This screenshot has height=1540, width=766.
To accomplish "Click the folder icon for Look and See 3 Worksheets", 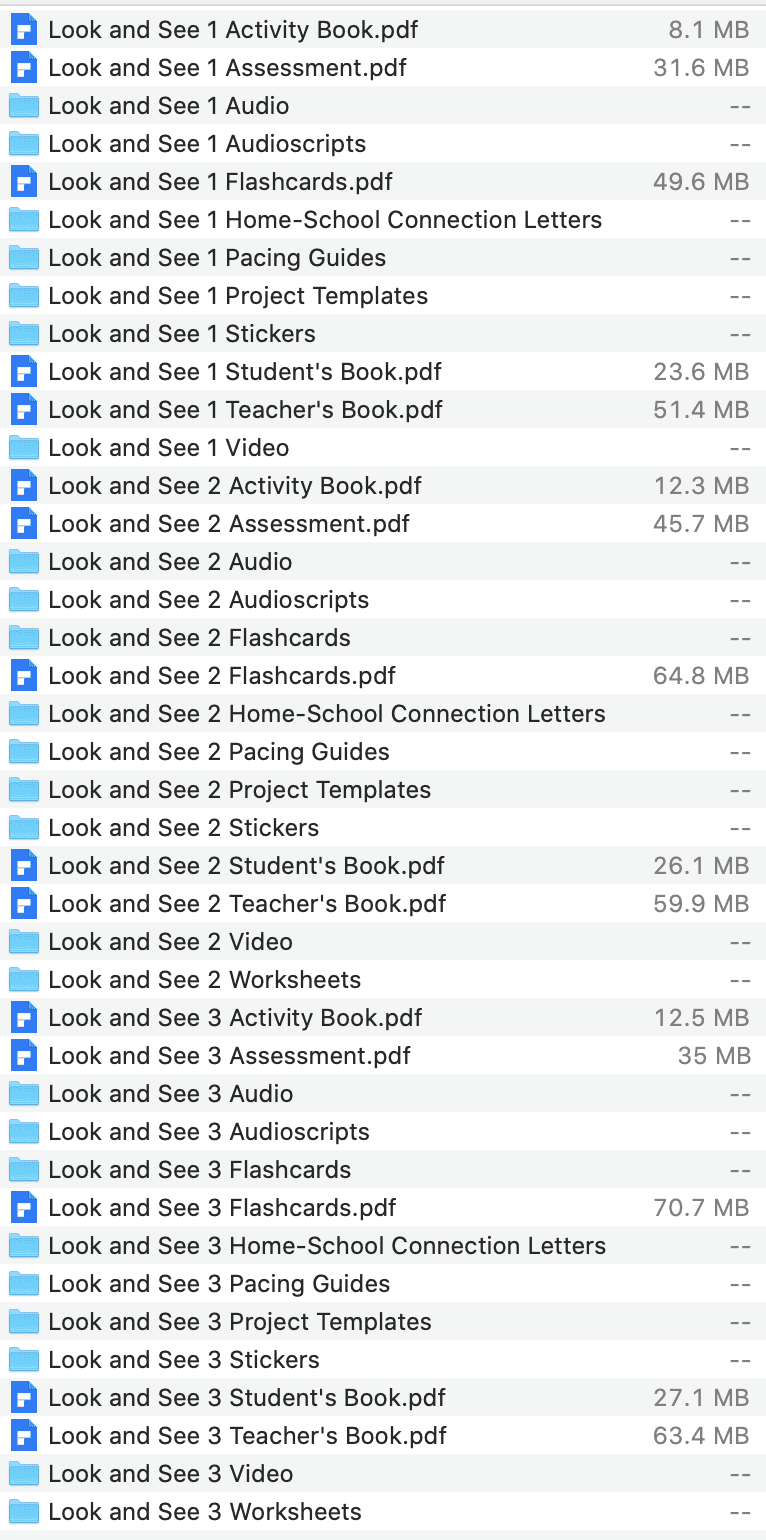I will click(23, 1511).
